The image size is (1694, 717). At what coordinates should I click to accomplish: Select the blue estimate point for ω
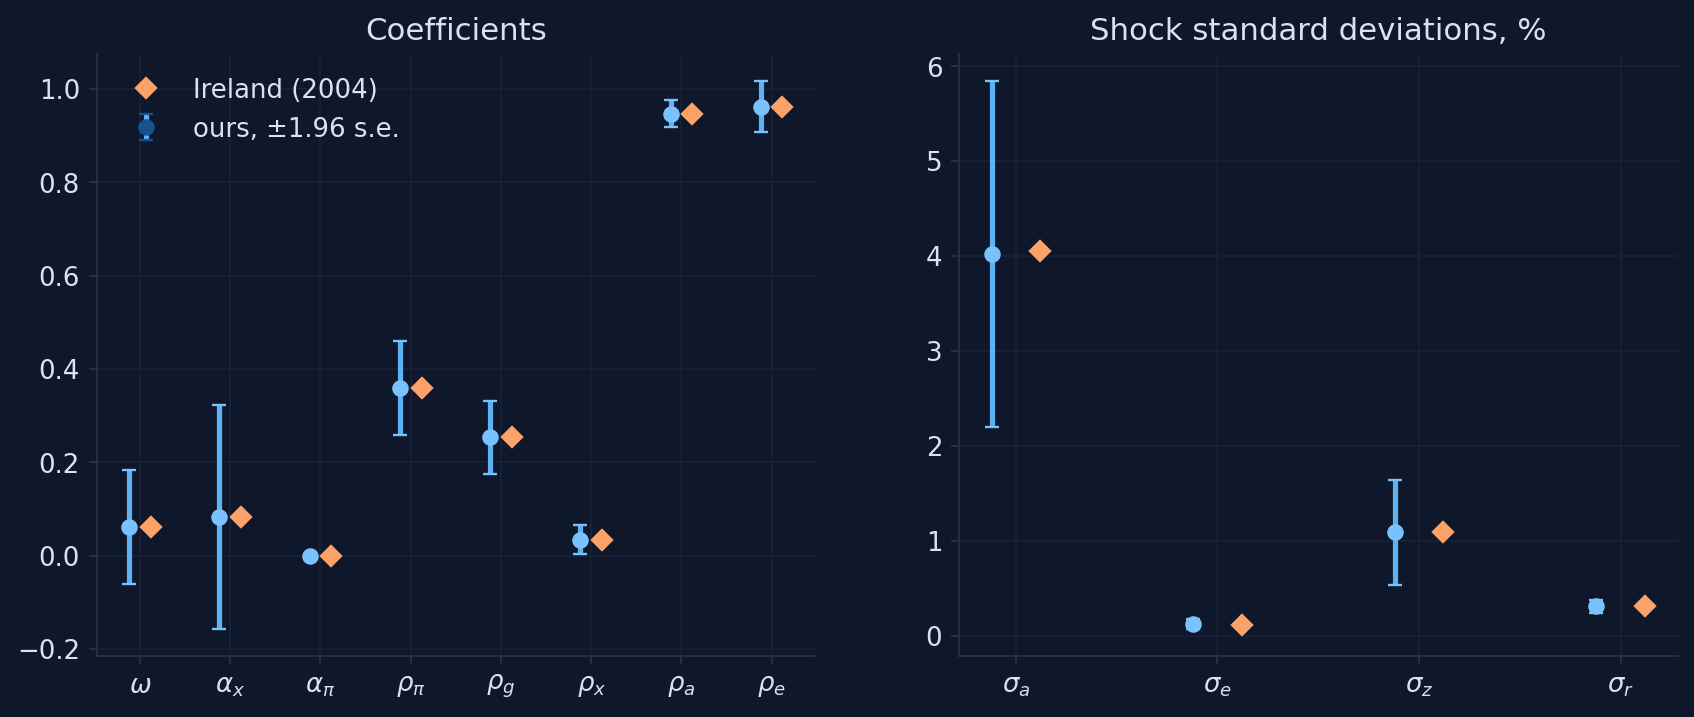point(129,527)
